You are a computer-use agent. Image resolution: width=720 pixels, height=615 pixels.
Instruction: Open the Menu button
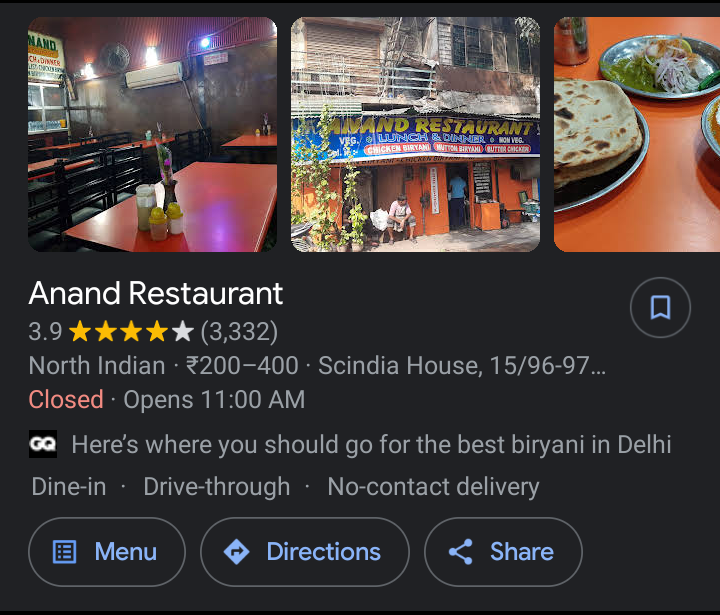pyautogui.click(x=107, y=552)
